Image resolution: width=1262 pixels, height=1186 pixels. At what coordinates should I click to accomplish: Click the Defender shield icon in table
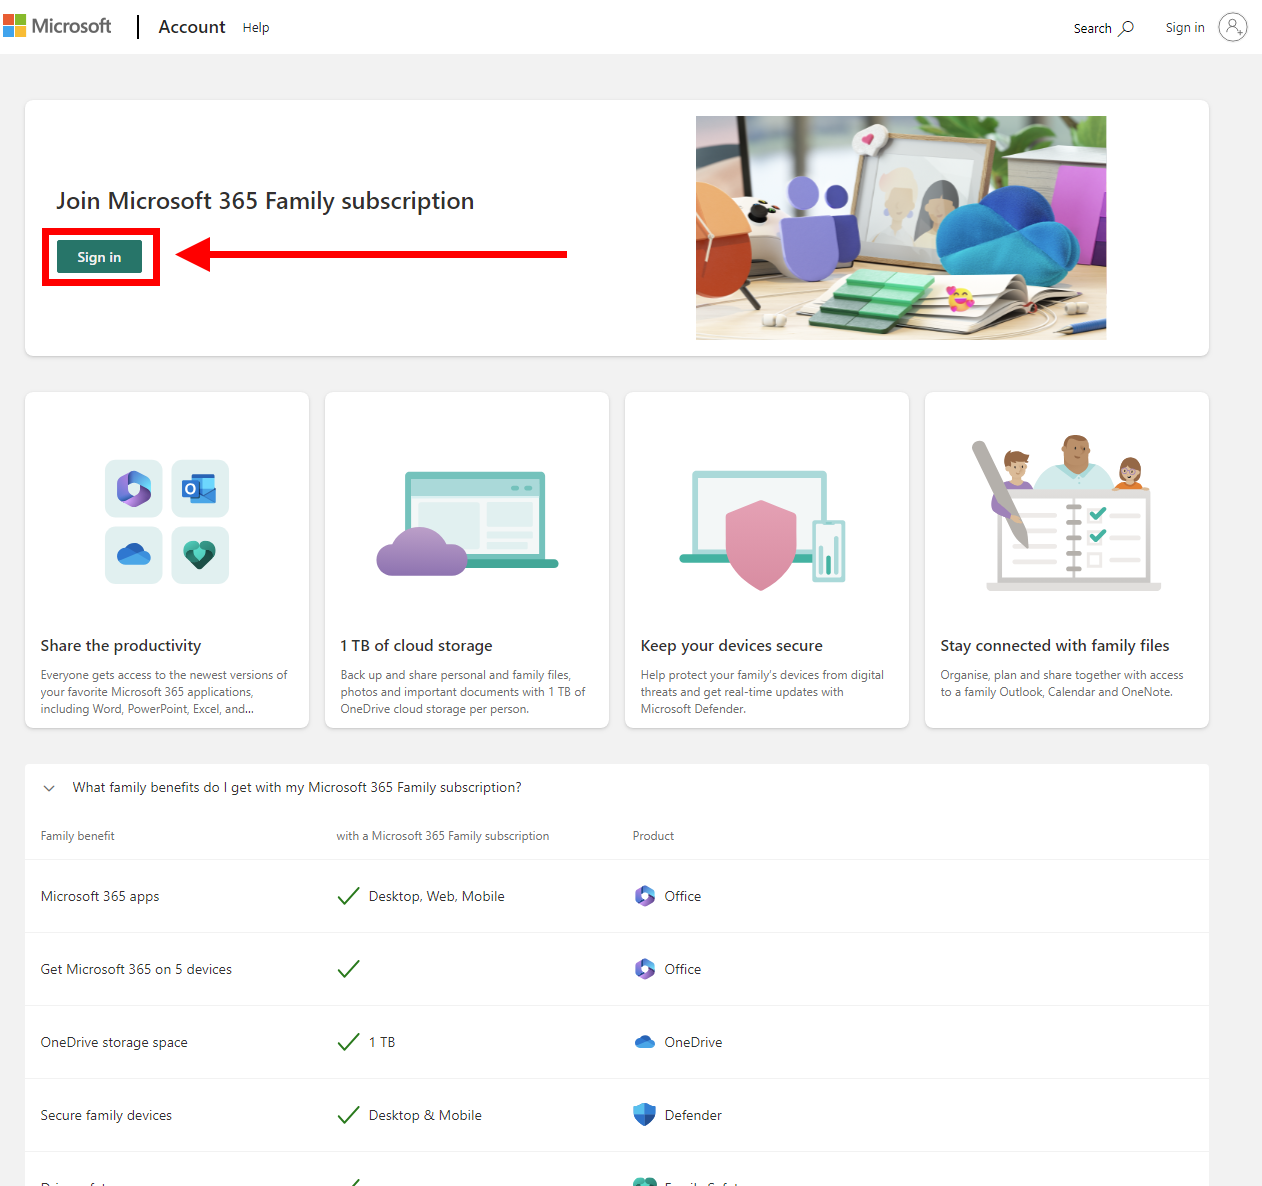(x=645, y=1114)
